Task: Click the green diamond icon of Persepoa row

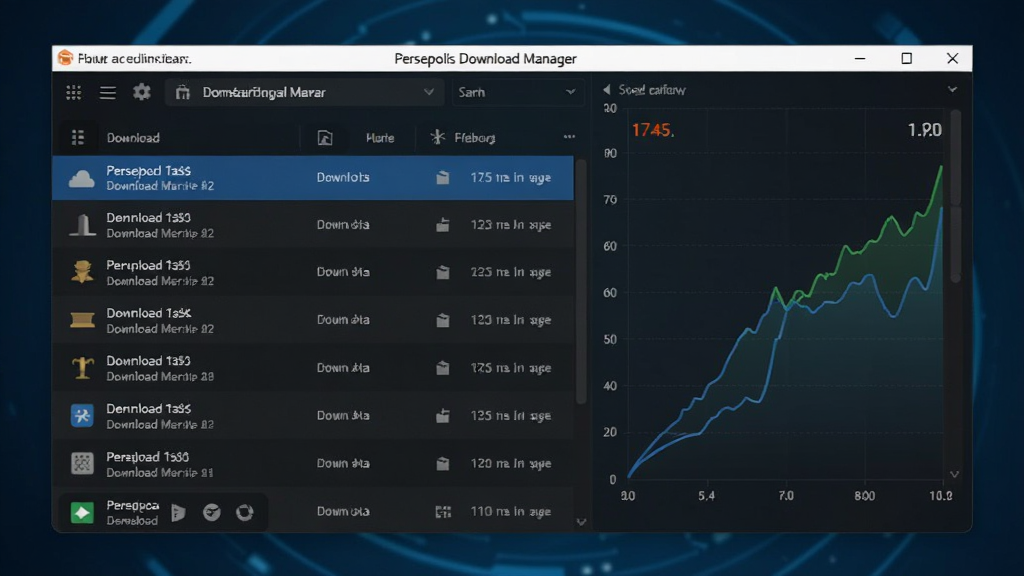Action: tap(82, 513)
